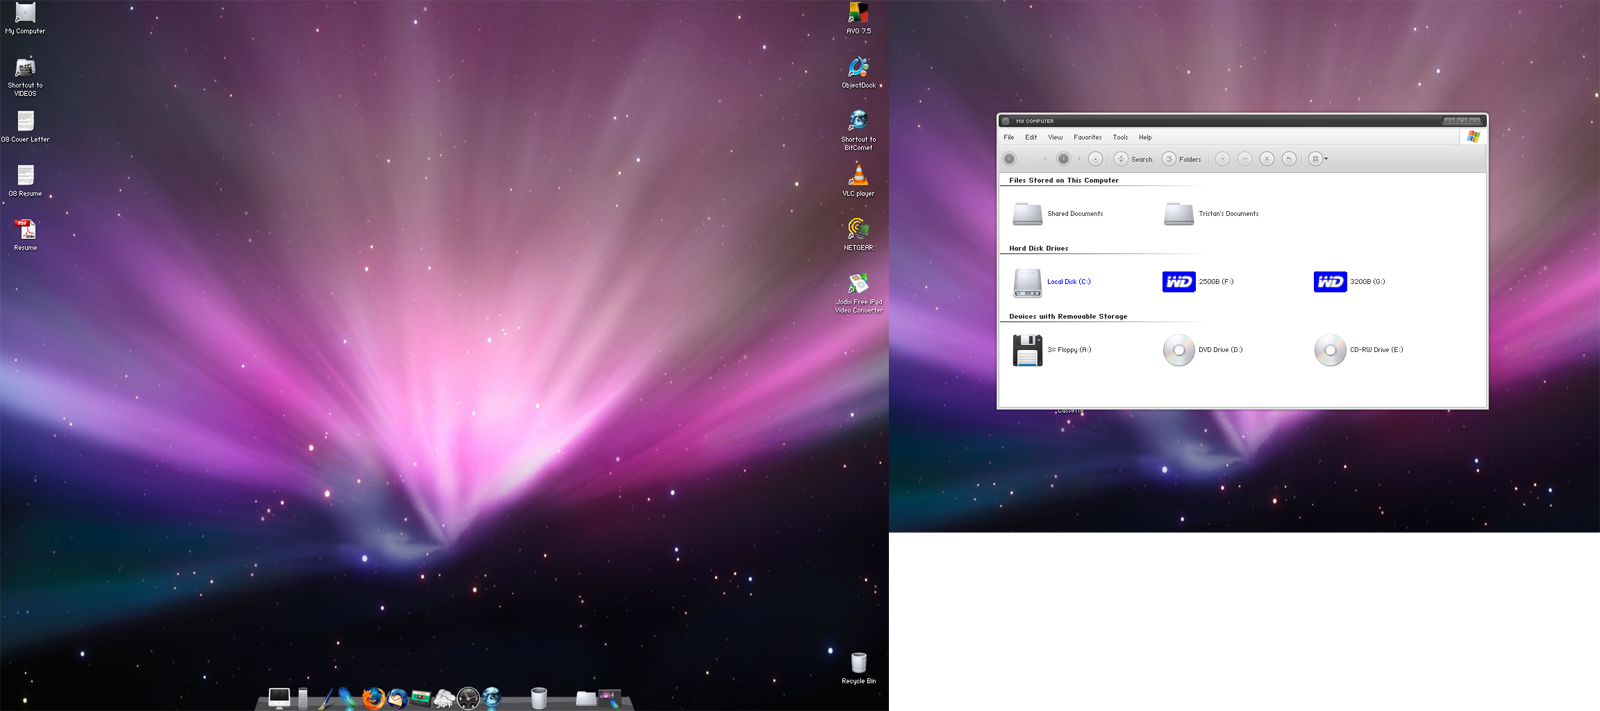Select the 08 Resume document icon
The image size is (1600, 711).
tap(25, 181)
